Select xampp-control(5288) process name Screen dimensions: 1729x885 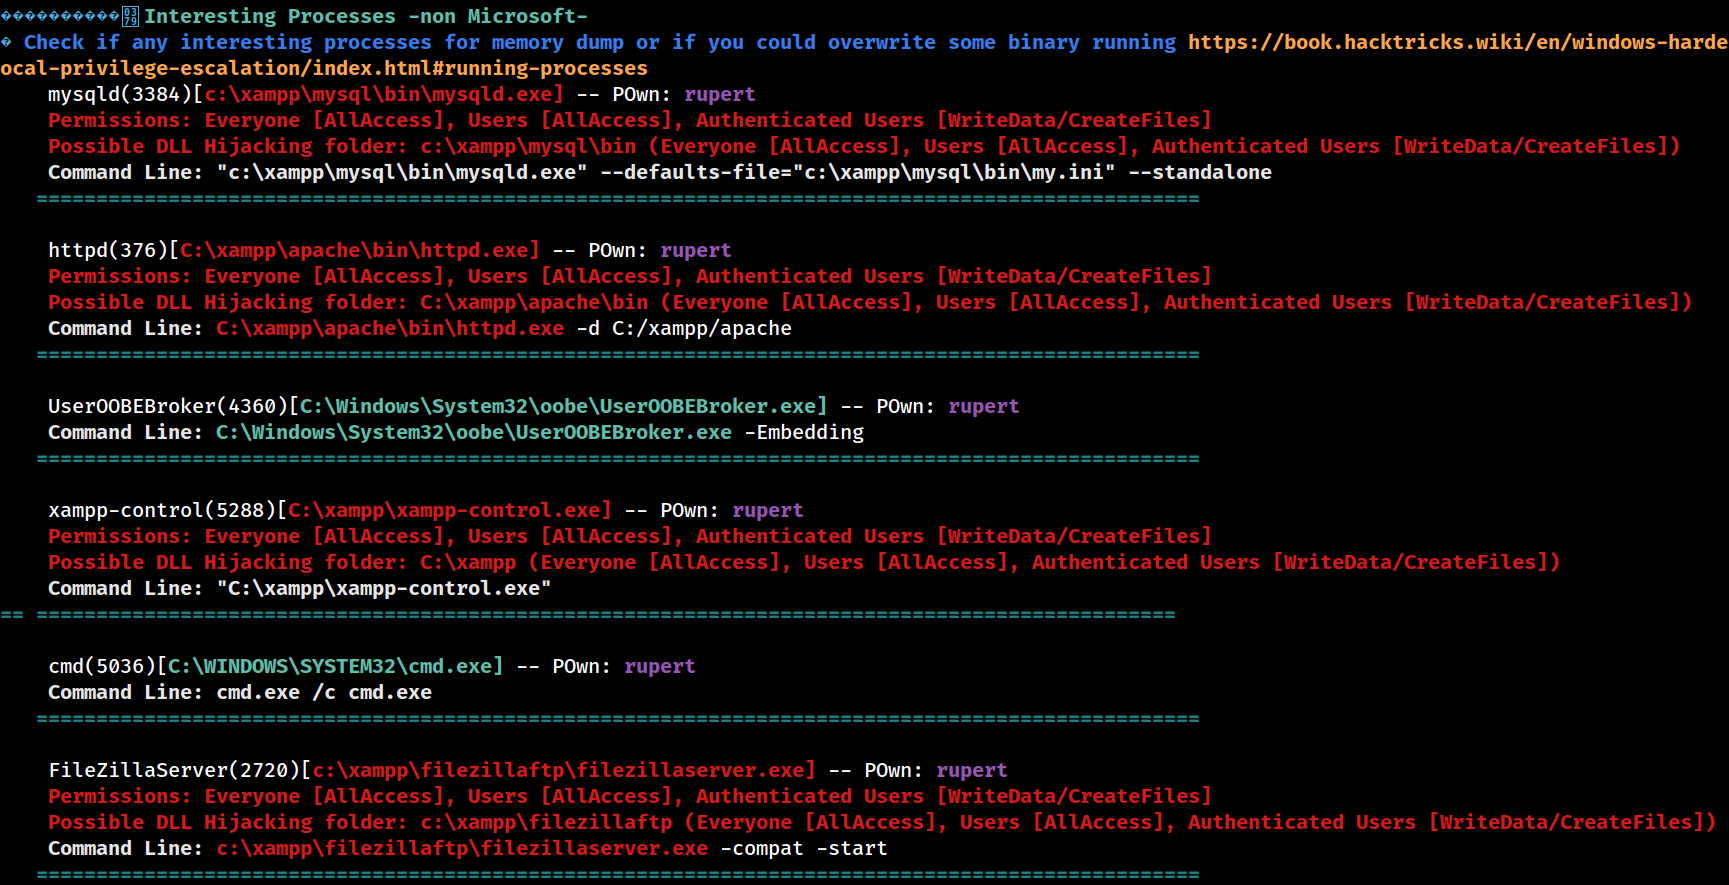coord(162,510)
